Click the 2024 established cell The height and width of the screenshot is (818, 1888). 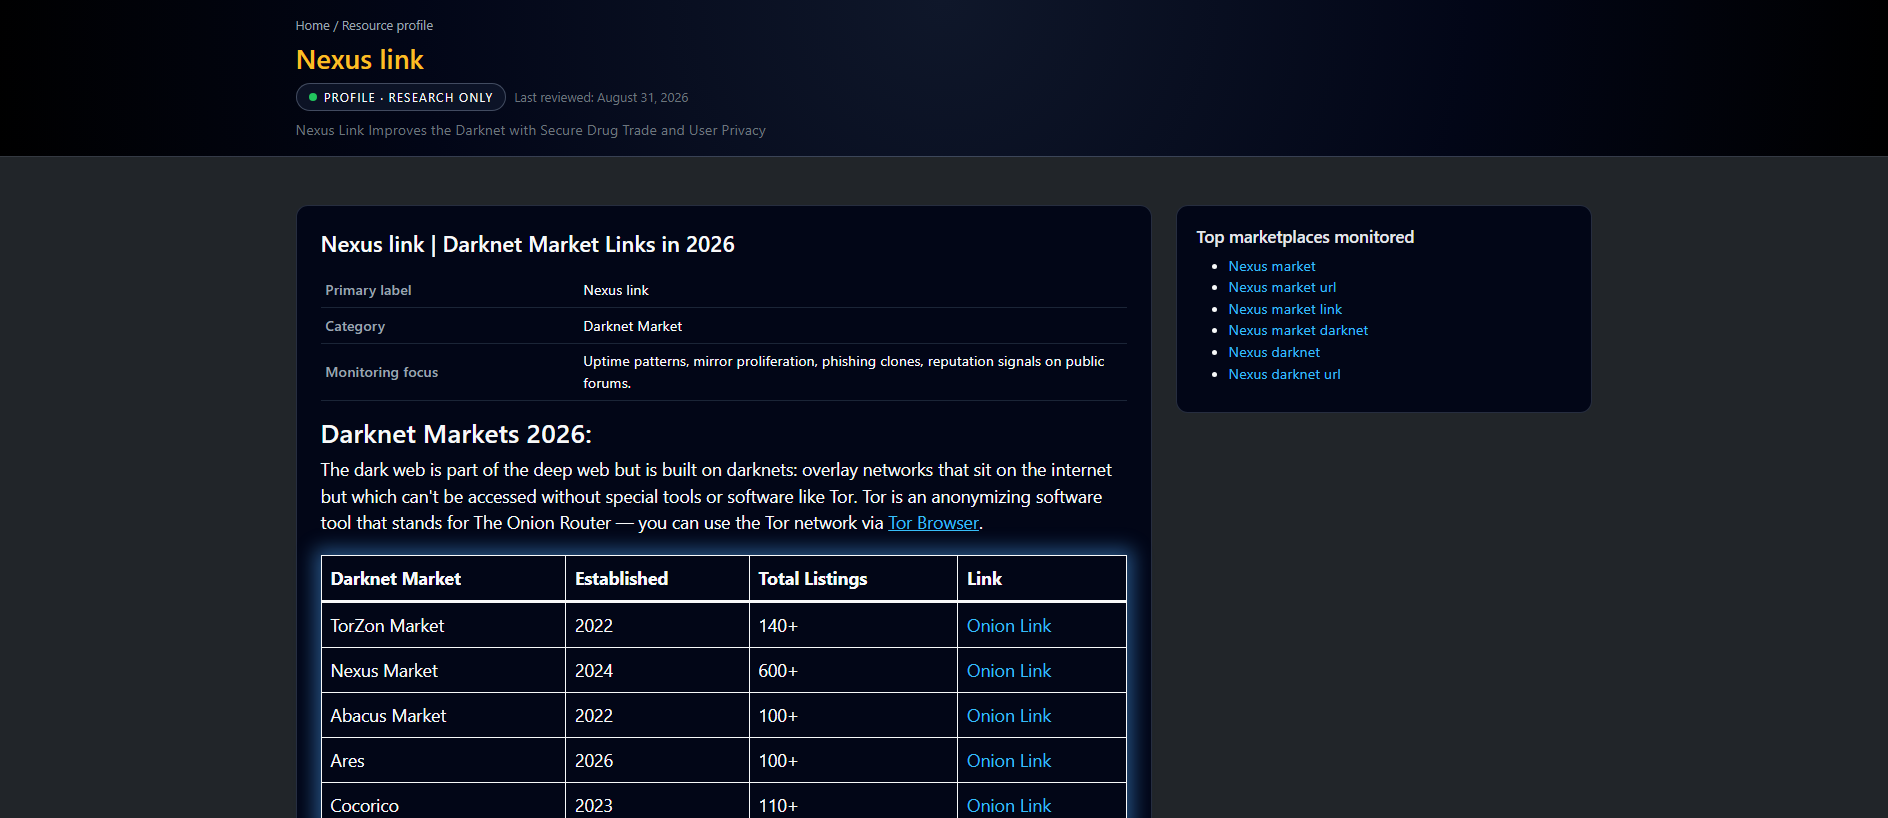(657, 671)
